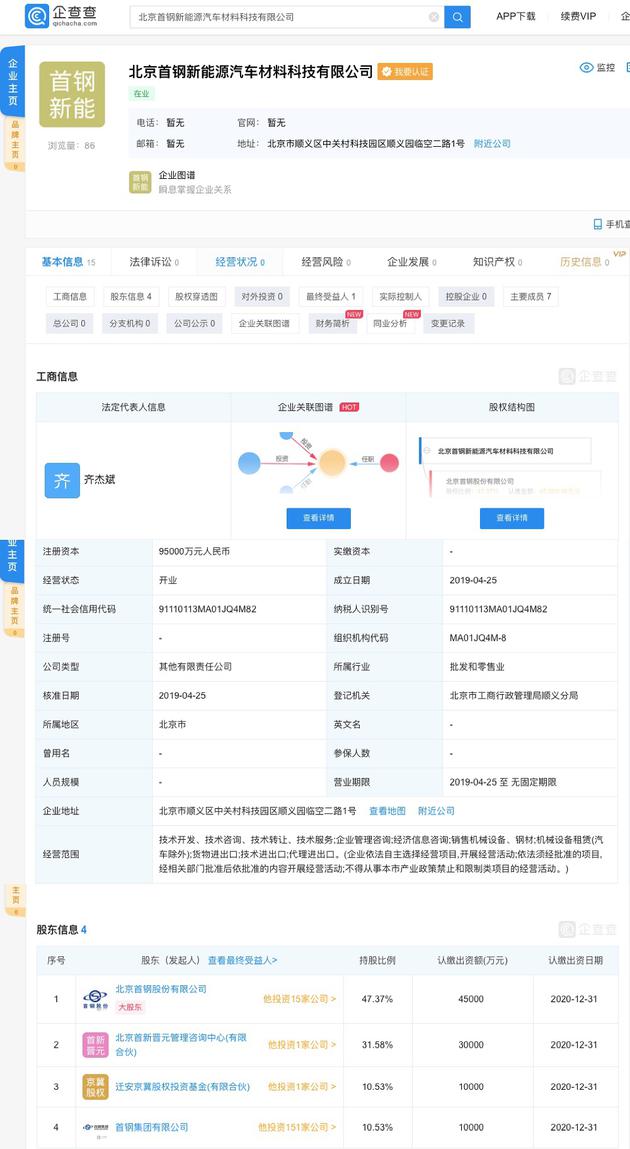Image resolution: width=630 pixels, height=1149 pixels.
Task: Select 企业关联图谱 sub-tab
Action: tap(264, 323)
